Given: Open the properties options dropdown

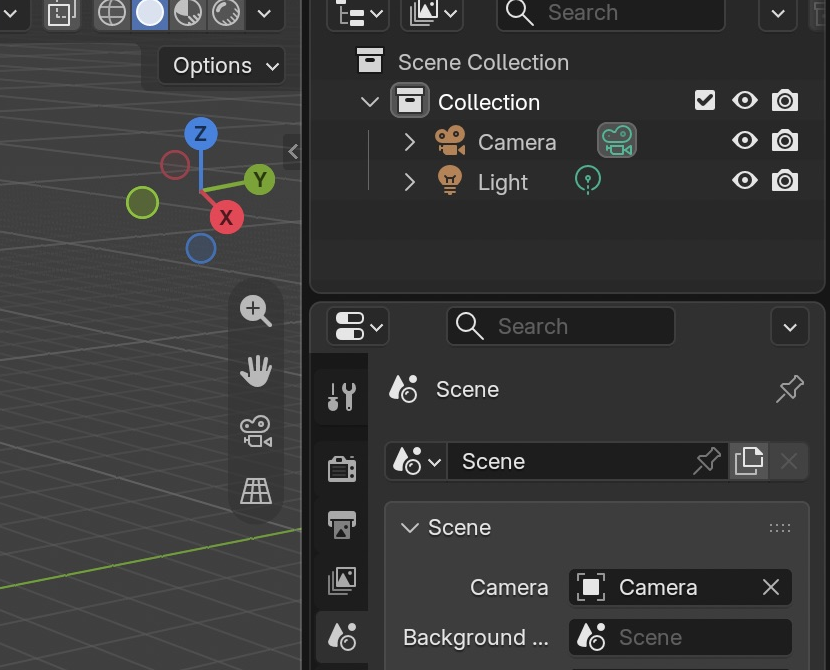Looking at the screenshot, I should click(790, 327).
